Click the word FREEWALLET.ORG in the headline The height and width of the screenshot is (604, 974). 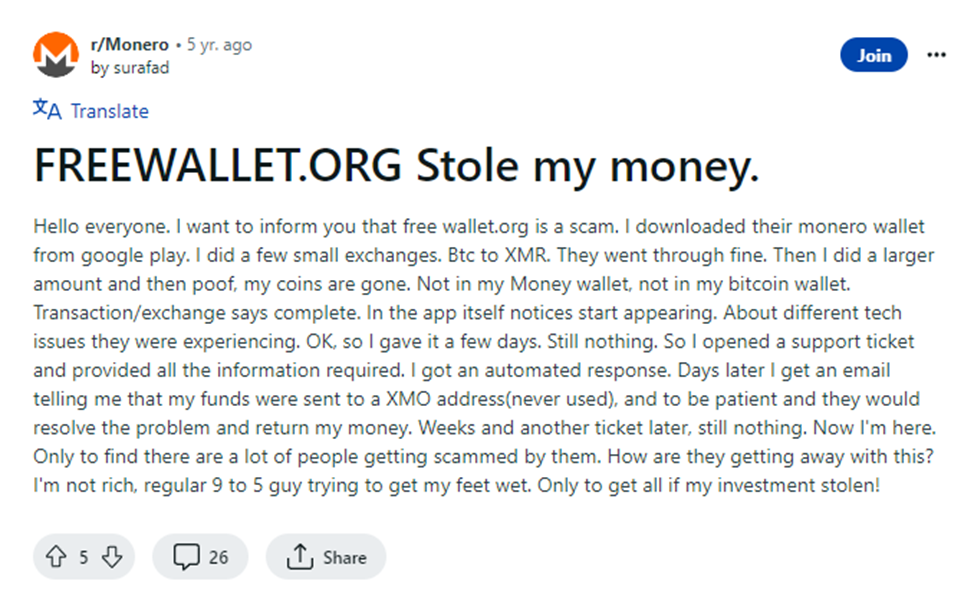coord(218,166)
